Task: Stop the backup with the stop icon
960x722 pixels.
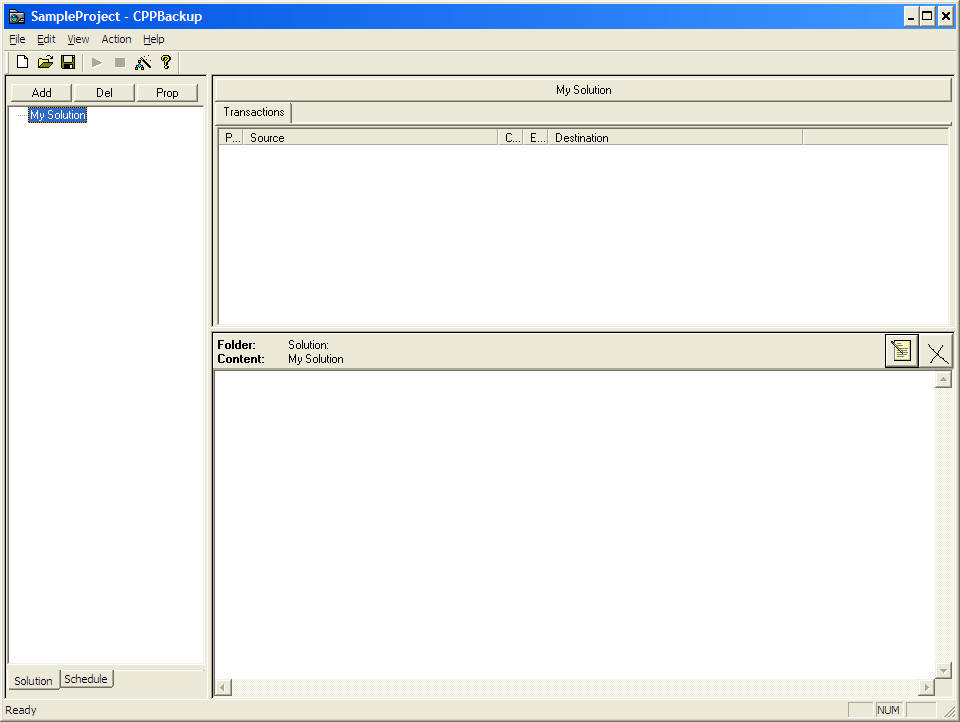Action: [120, 62]
